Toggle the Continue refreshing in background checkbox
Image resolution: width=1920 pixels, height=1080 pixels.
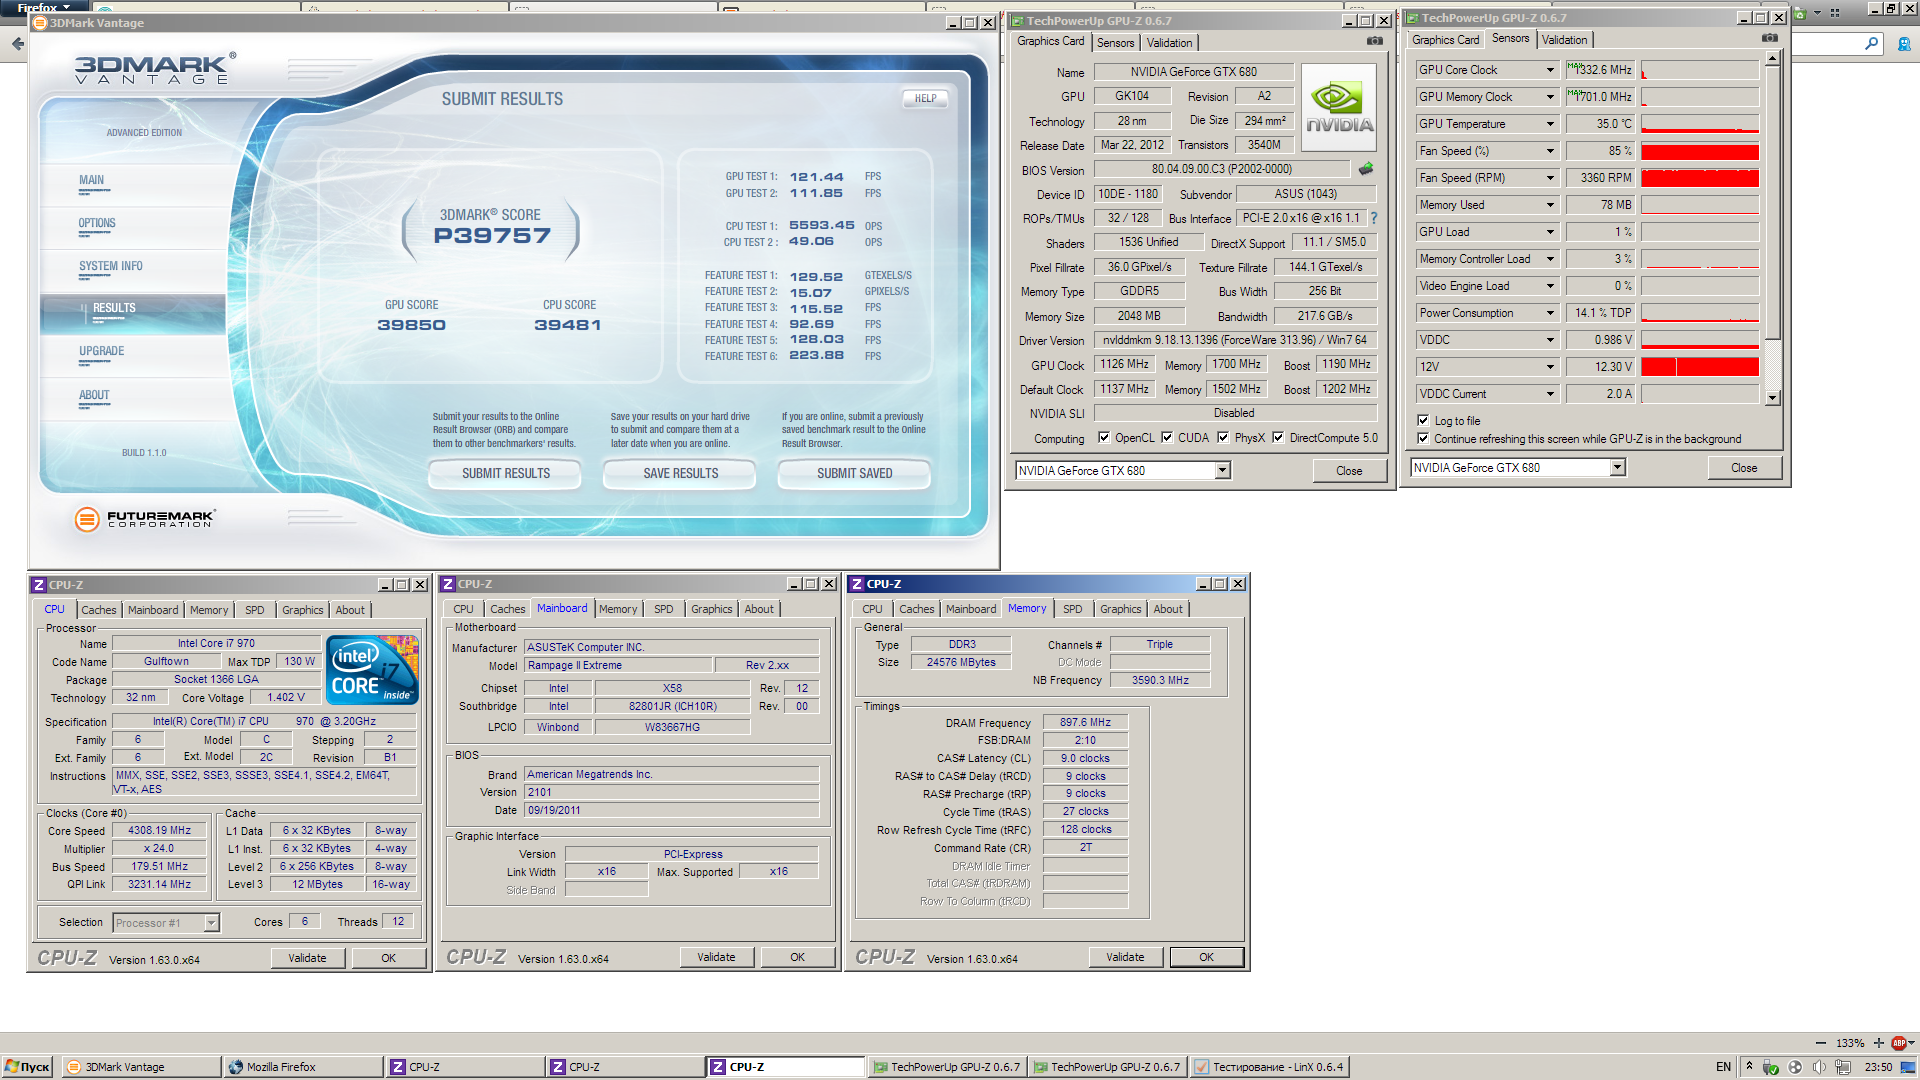[1423, 439]
